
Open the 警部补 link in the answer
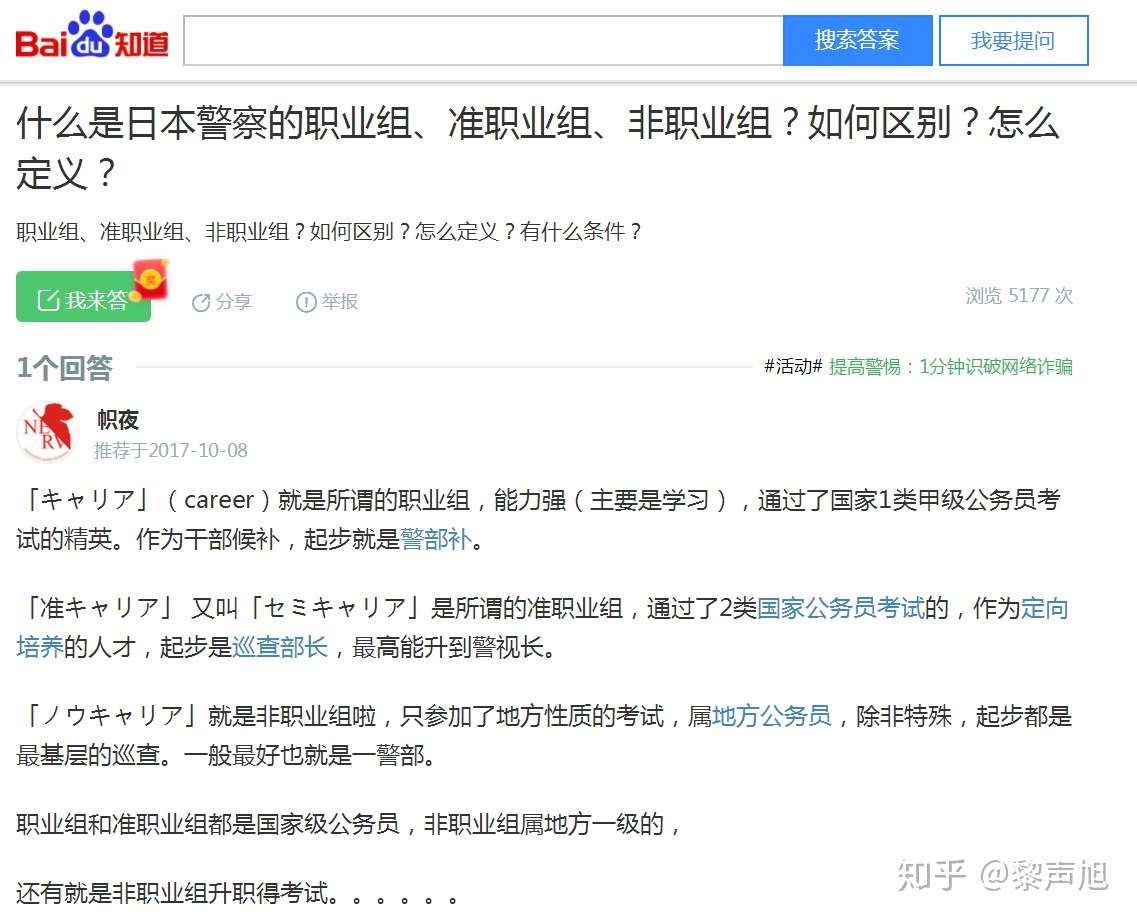pyautogui.click(x=436, y=539)
